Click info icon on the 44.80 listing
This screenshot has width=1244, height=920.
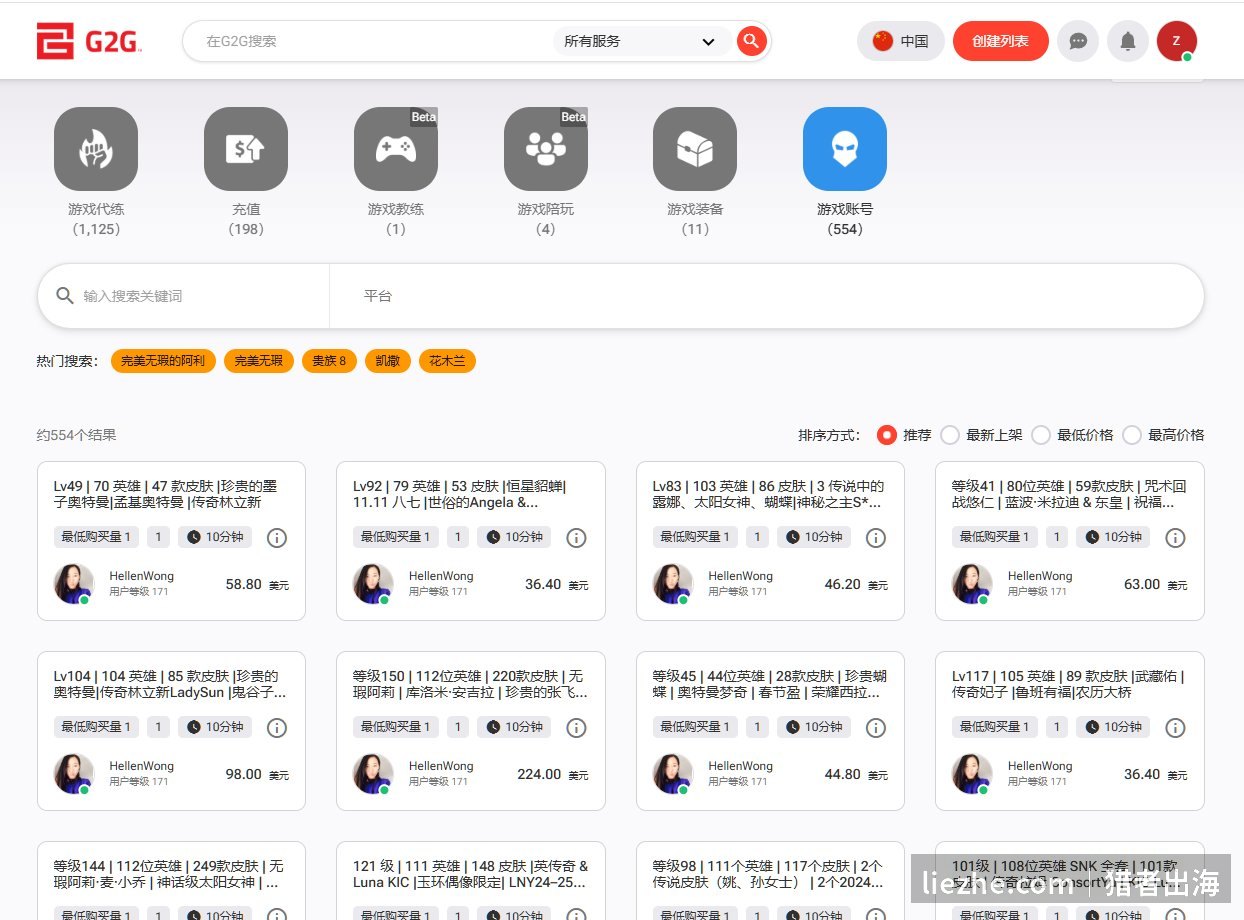point(876,728)
